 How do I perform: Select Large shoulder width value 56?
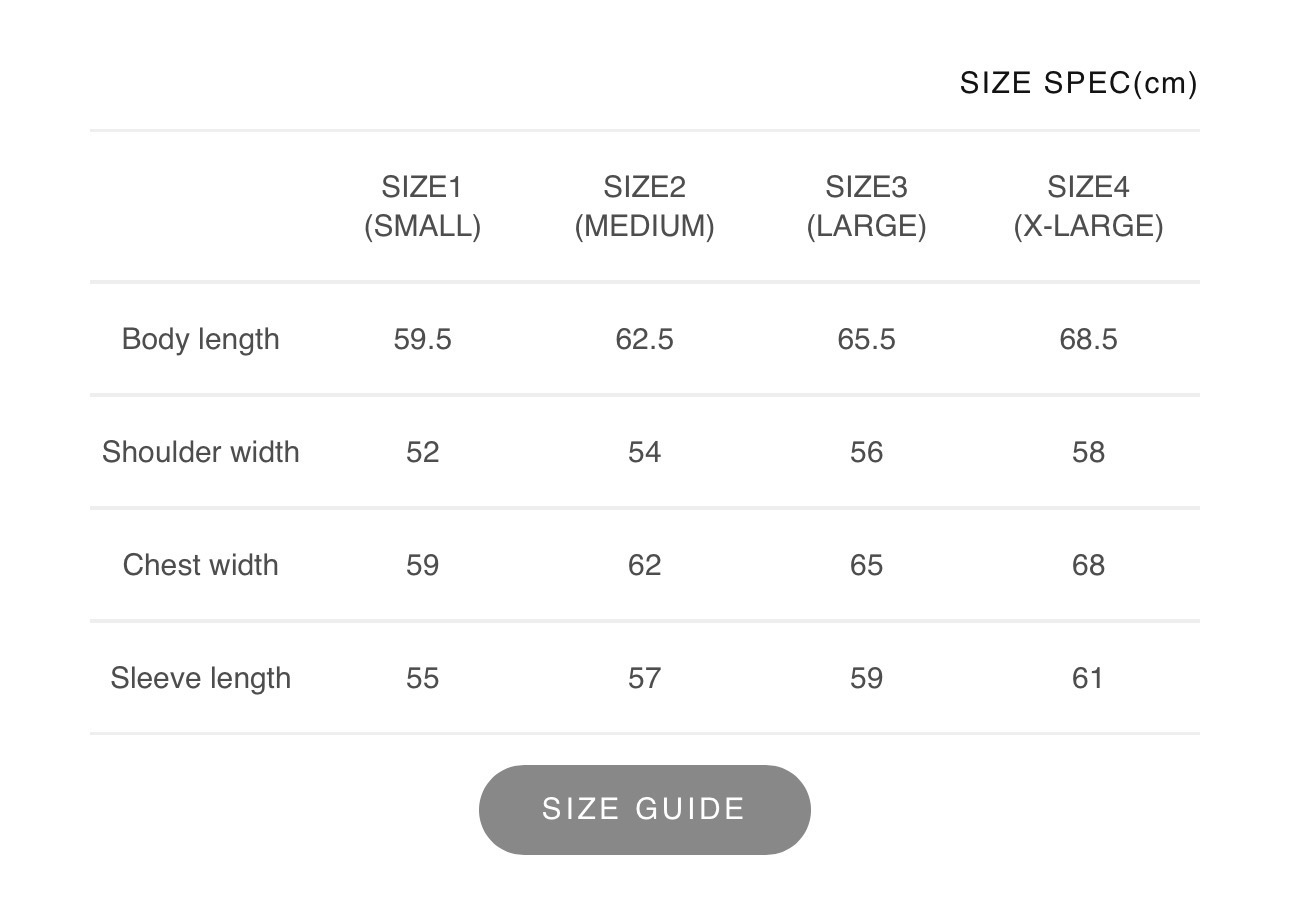(866, 452)
